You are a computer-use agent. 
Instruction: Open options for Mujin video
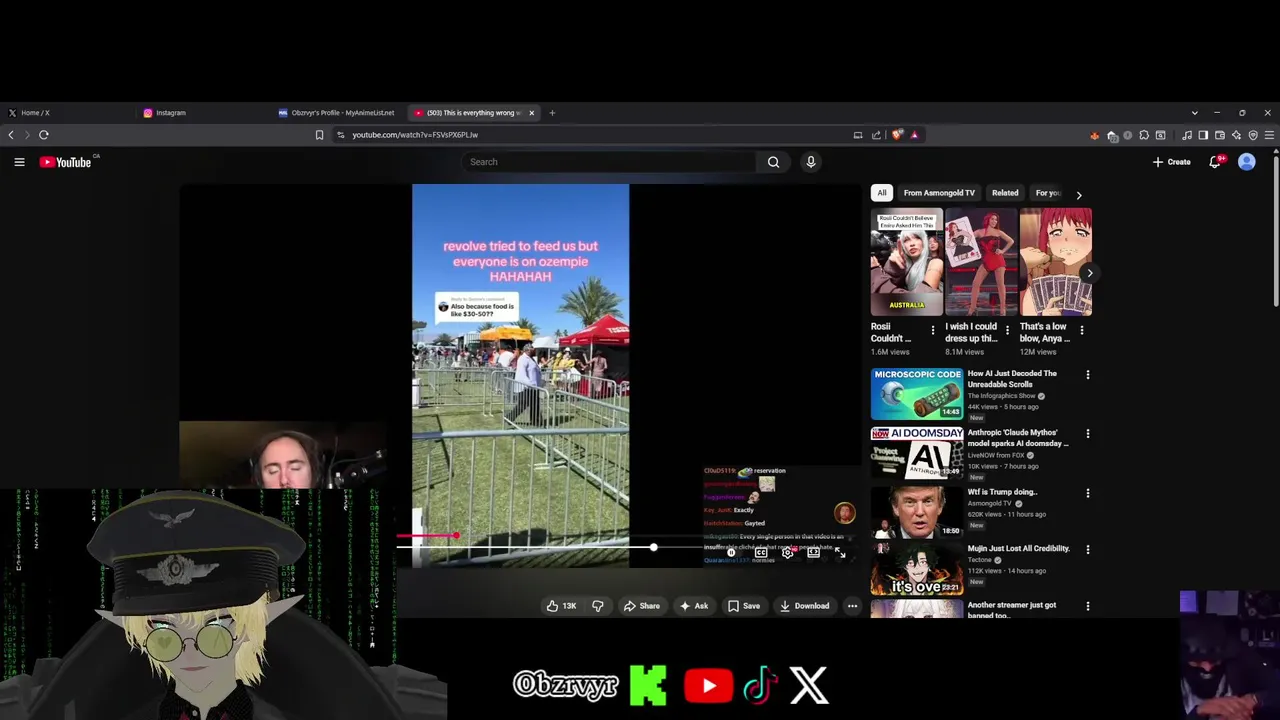[x=1088, y=549]
